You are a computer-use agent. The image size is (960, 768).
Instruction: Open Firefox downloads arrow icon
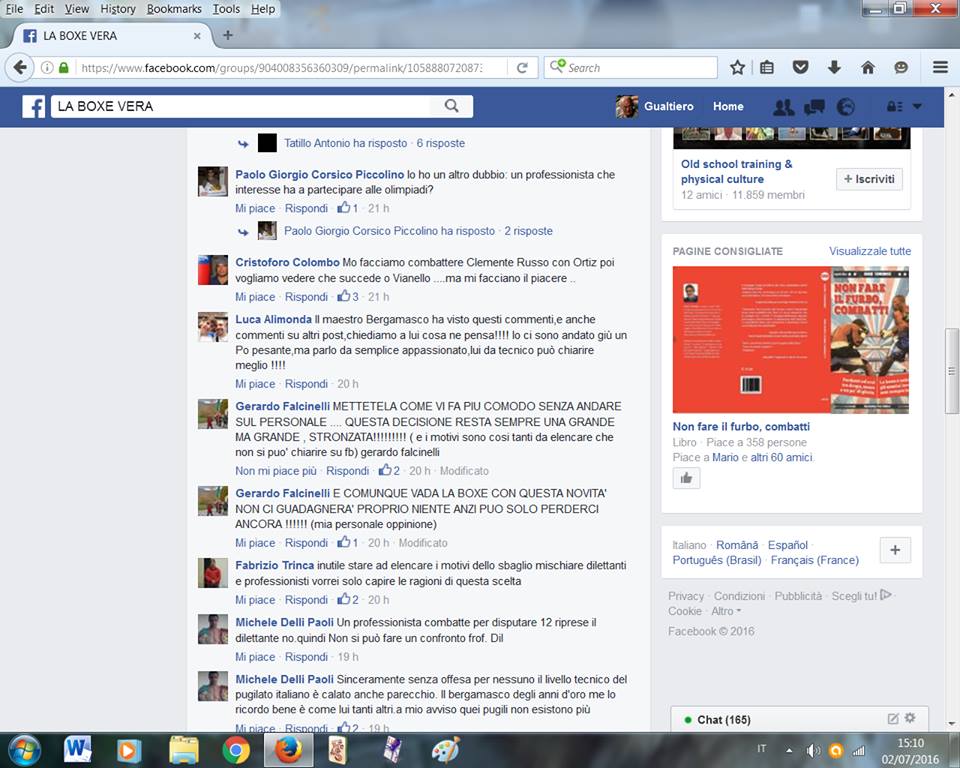pyautogui.click(x=834, y=68)
